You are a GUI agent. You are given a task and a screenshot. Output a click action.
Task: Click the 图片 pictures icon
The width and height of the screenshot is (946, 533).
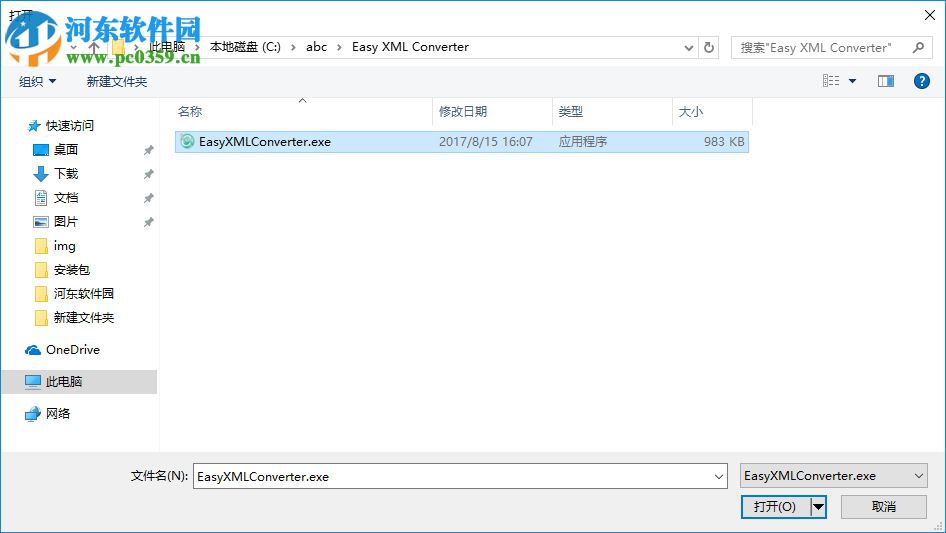tap(40, 222)
